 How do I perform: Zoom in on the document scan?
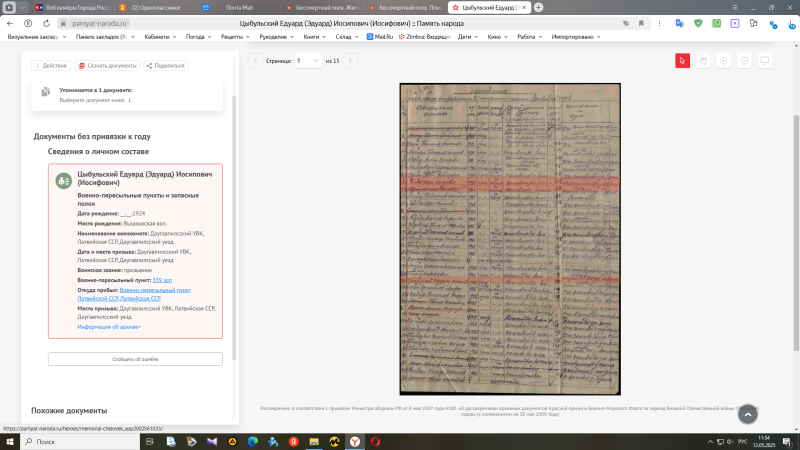pos(724,61)
